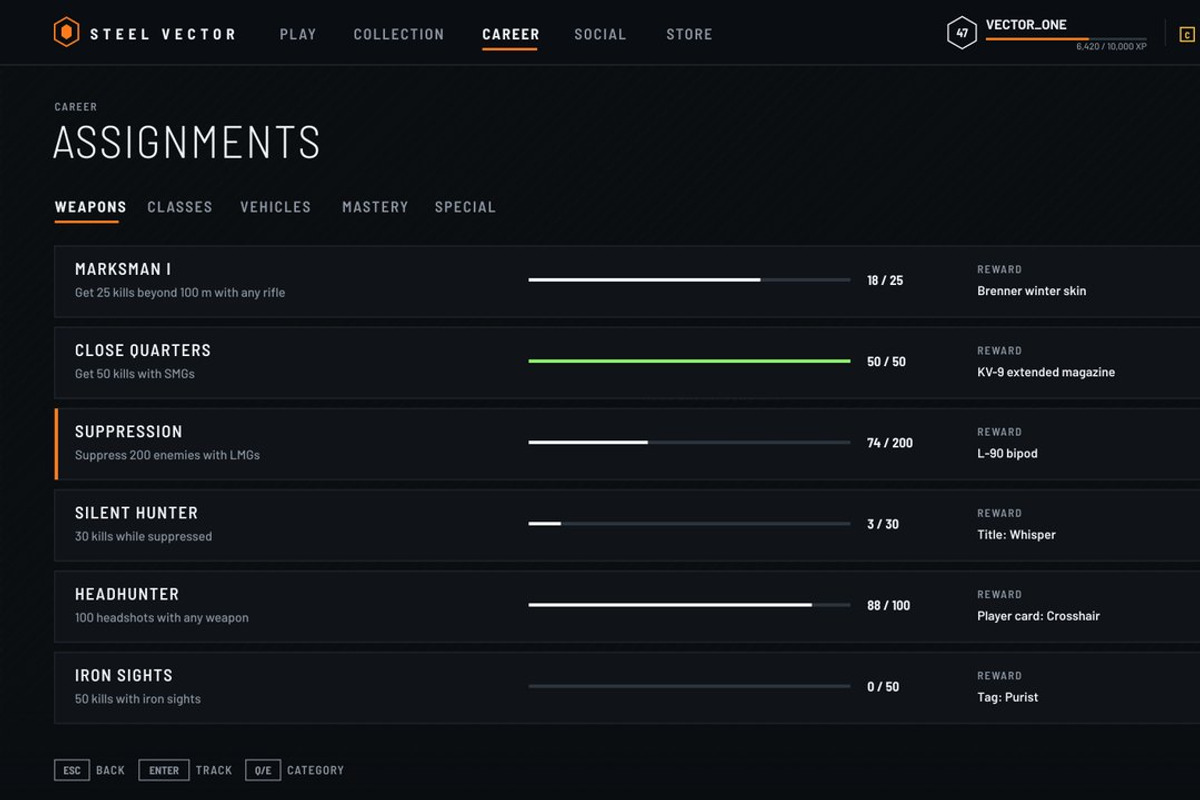The image size is (1200, 800).
Task: Click '30 kills while suppressed' description
Action: click(x=143, y=536)
